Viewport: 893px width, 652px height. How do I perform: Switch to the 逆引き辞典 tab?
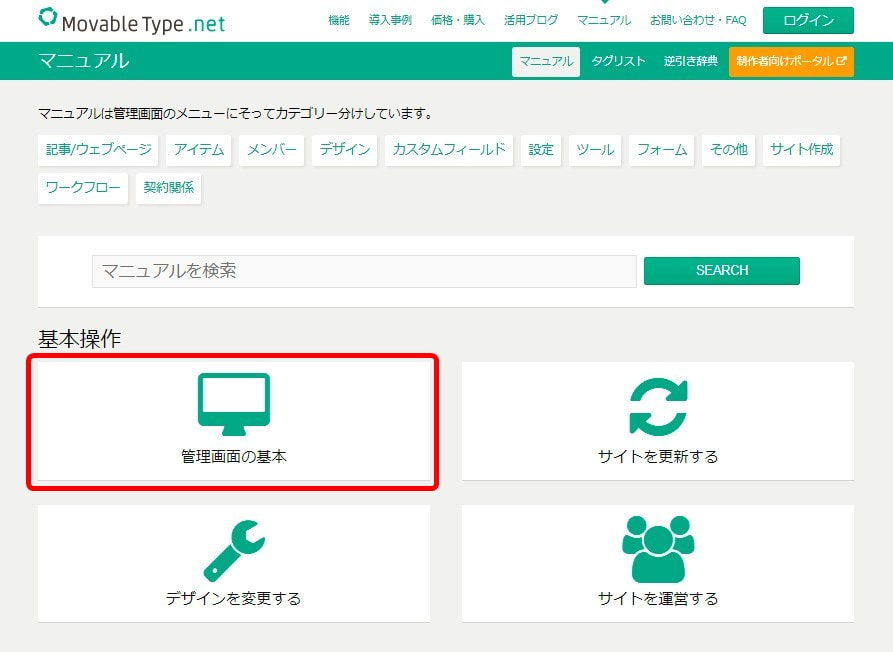point(691,61)
